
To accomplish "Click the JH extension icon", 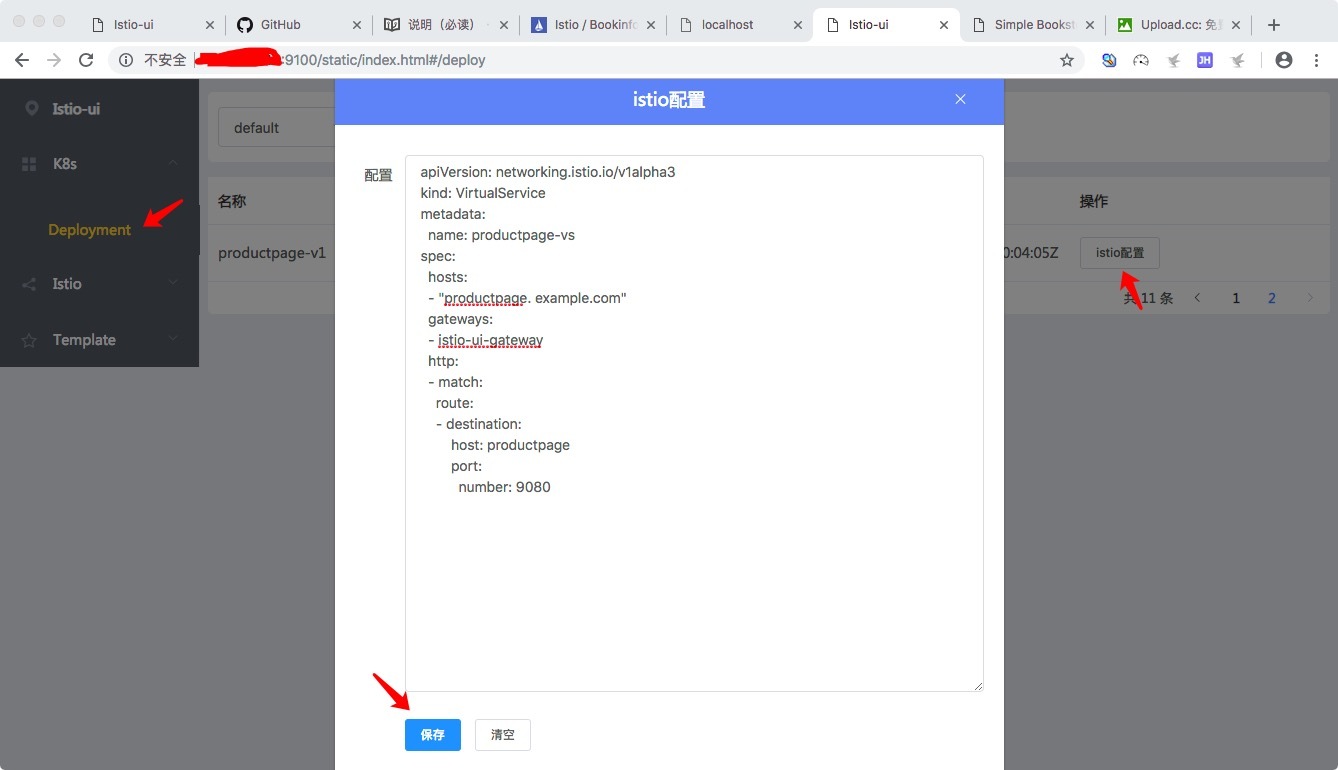I will click(1205, 60).
